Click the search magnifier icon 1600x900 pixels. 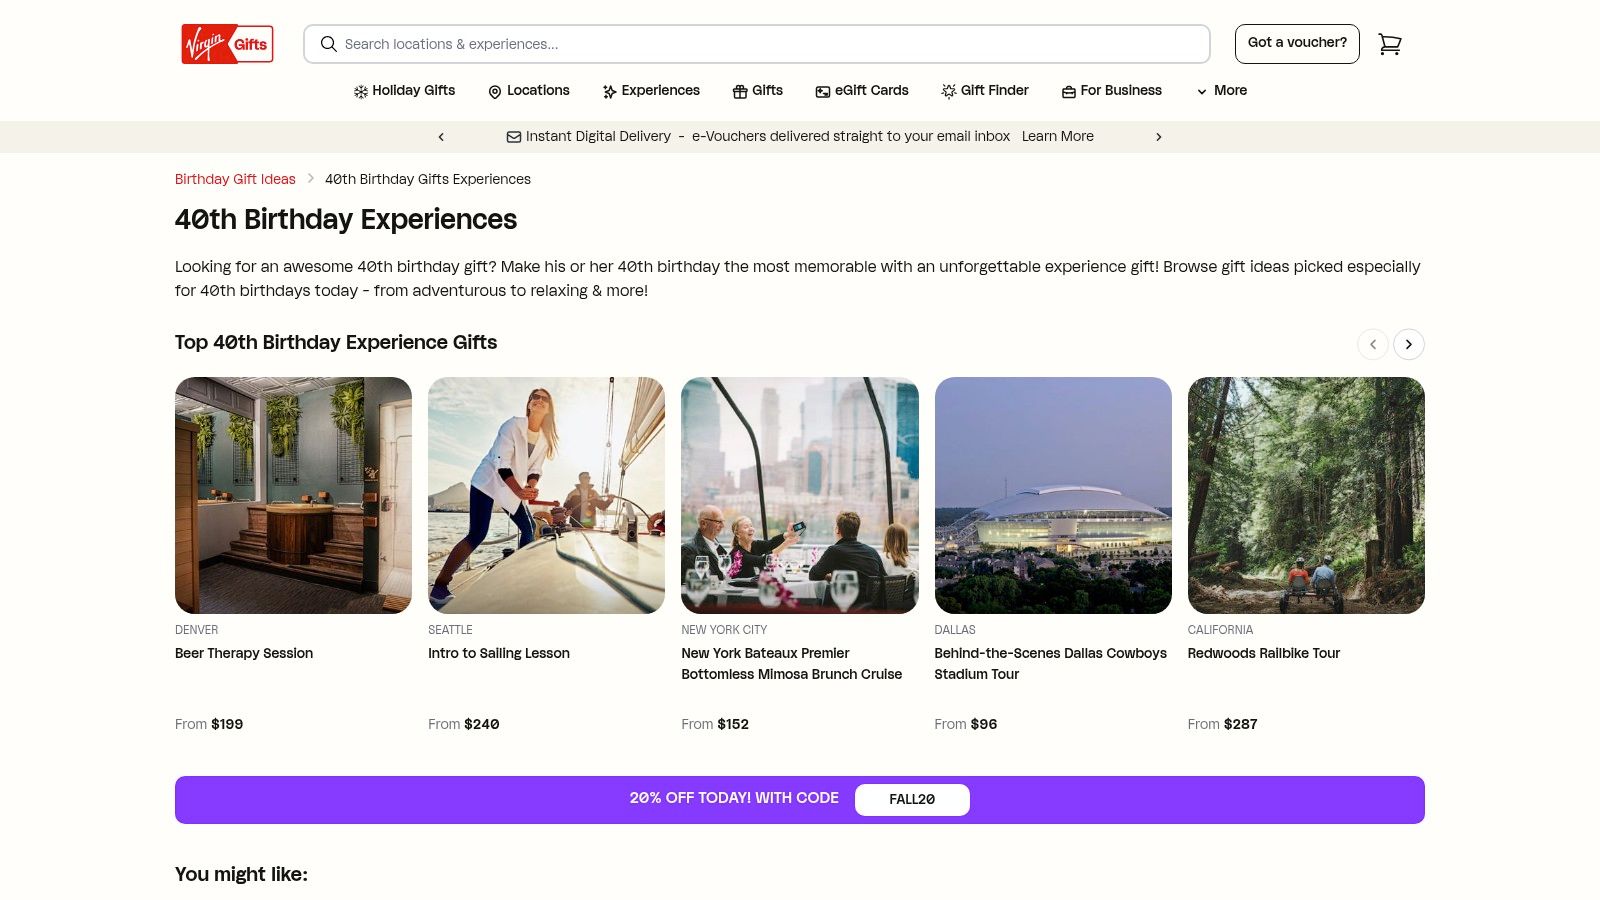tap(328, 44)
